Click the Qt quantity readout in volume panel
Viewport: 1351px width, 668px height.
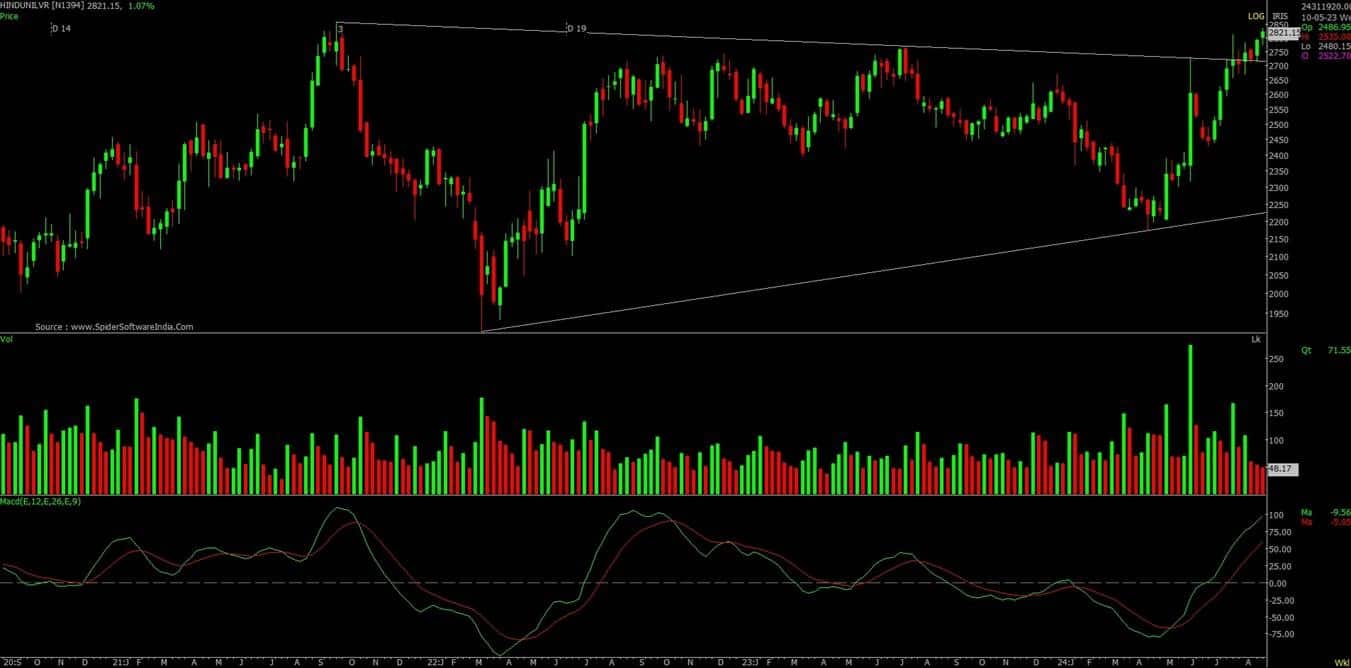pos(1325,351)
